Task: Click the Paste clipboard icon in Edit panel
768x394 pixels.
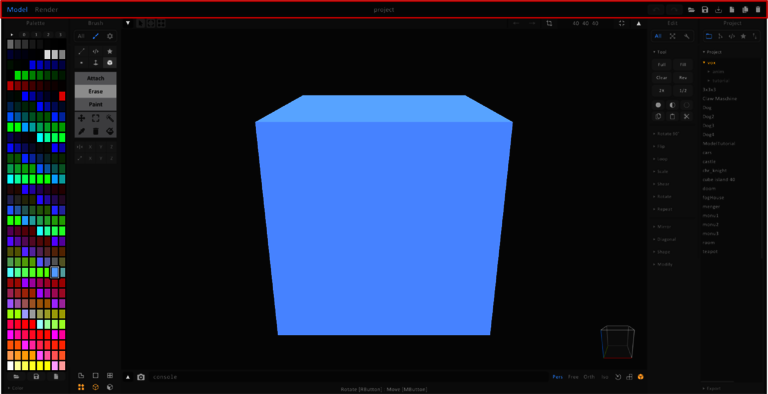Action: 672,117
